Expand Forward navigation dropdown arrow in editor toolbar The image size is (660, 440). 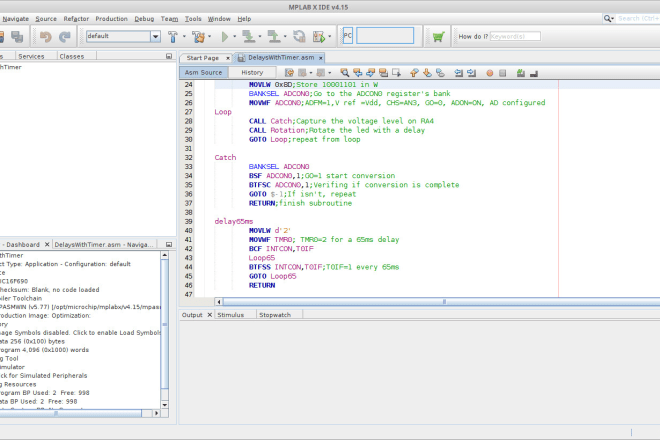point(330,73)
